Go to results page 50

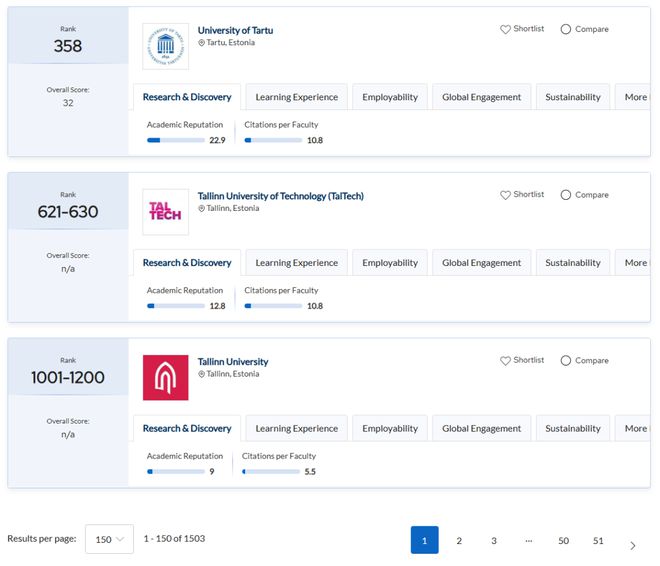[563, 540]
